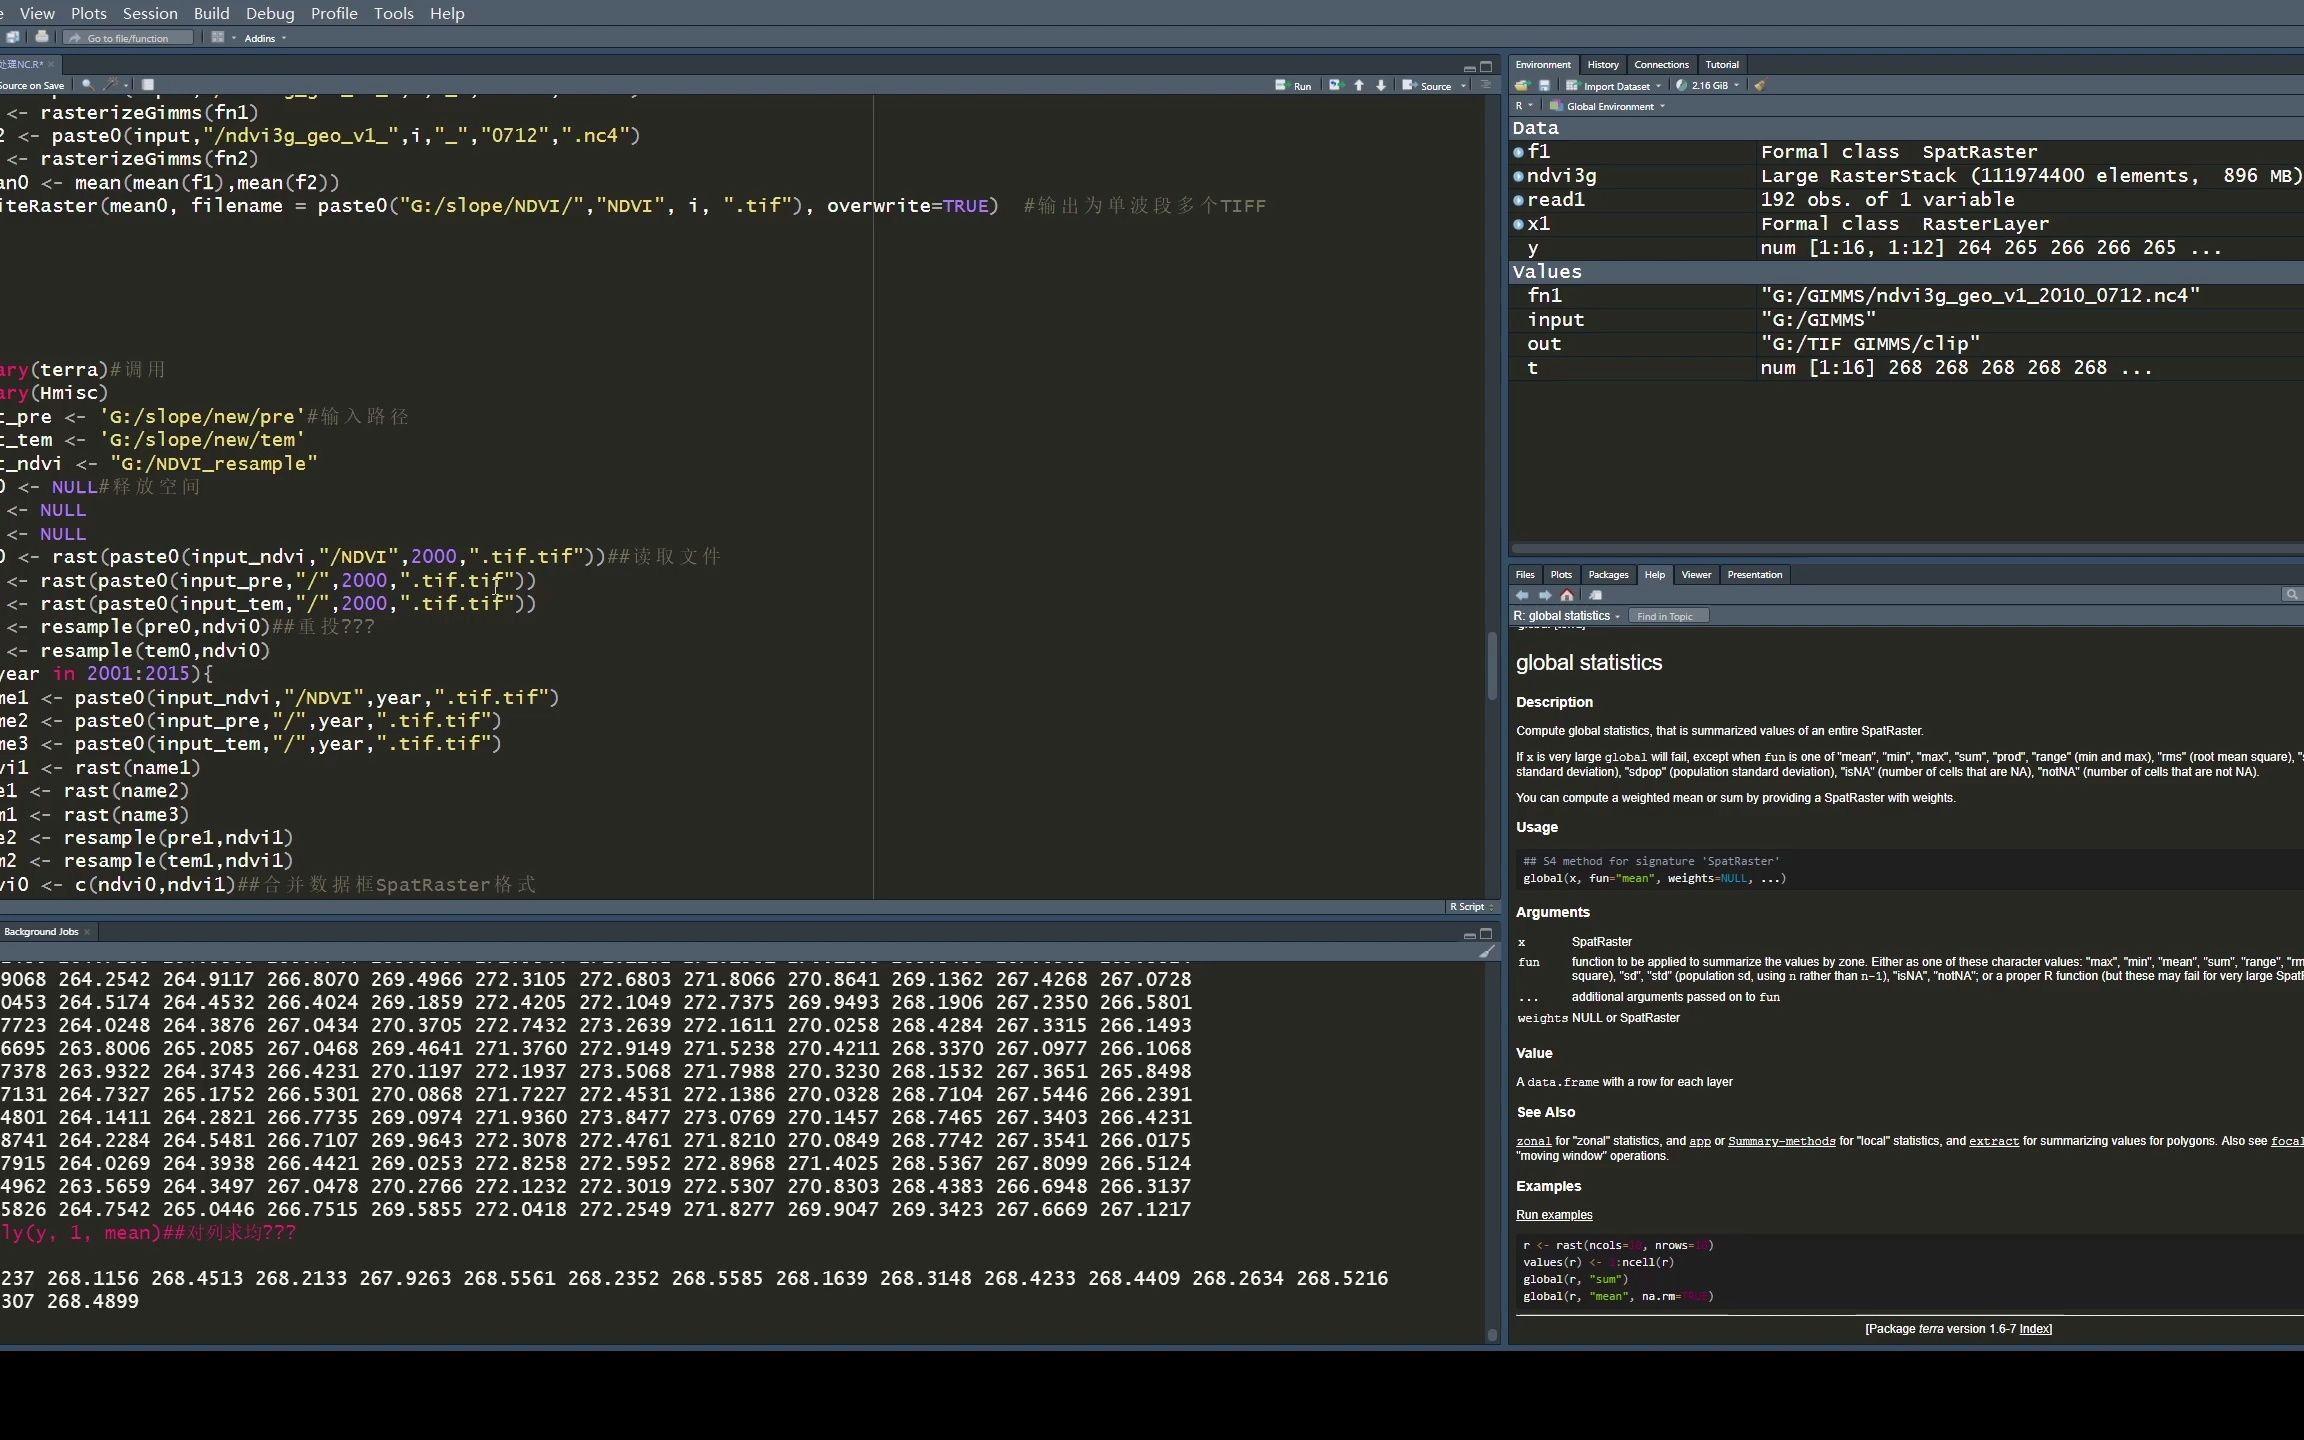Screen dimensions: 2304x1440
Task: Open the Session menu
Action: 150,13
